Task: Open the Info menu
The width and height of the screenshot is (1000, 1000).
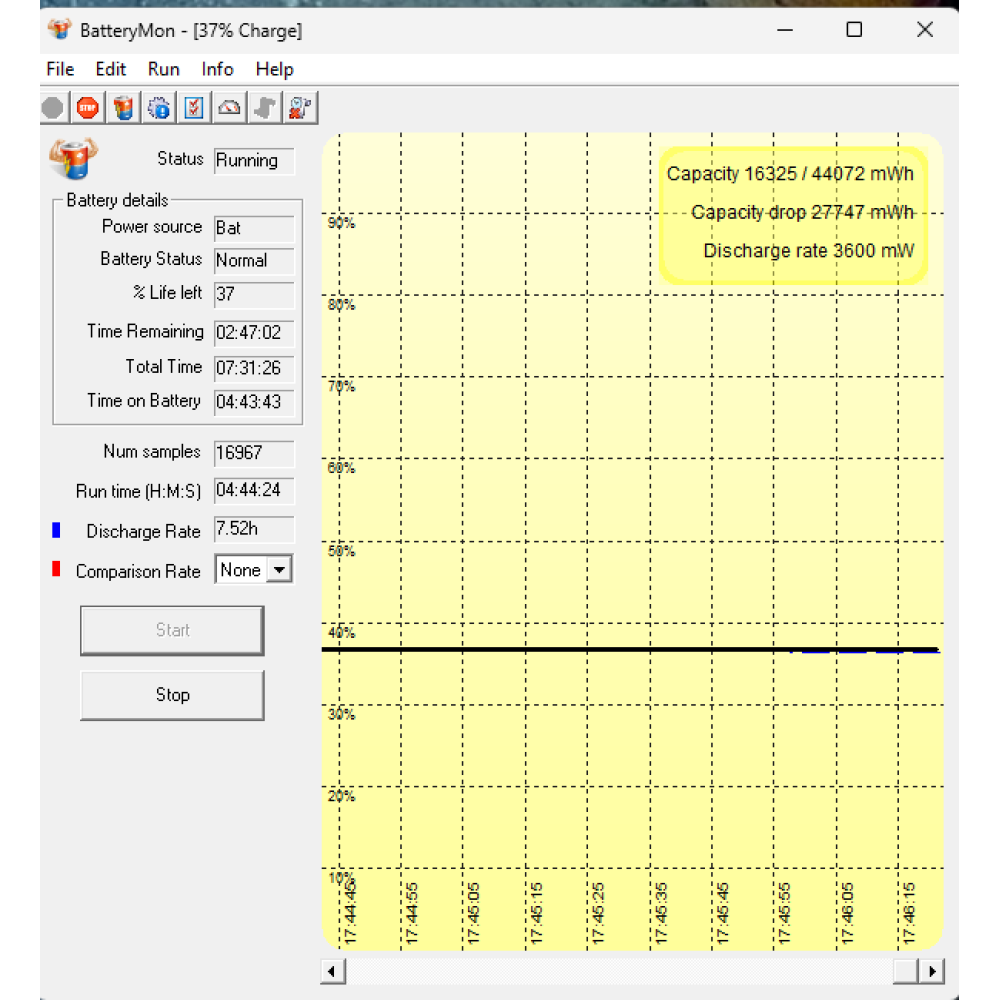Action: point(217,69)
